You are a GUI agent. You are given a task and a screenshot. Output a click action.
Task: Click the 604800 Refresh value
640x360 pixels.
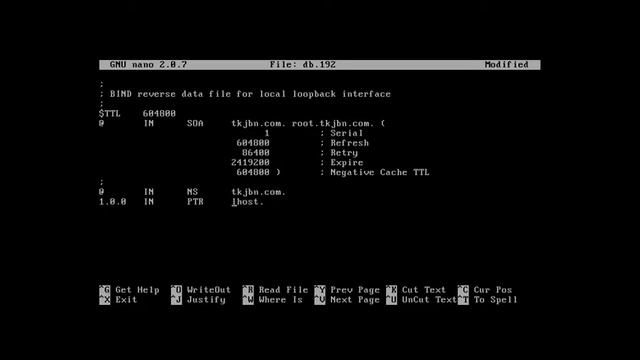253,143
